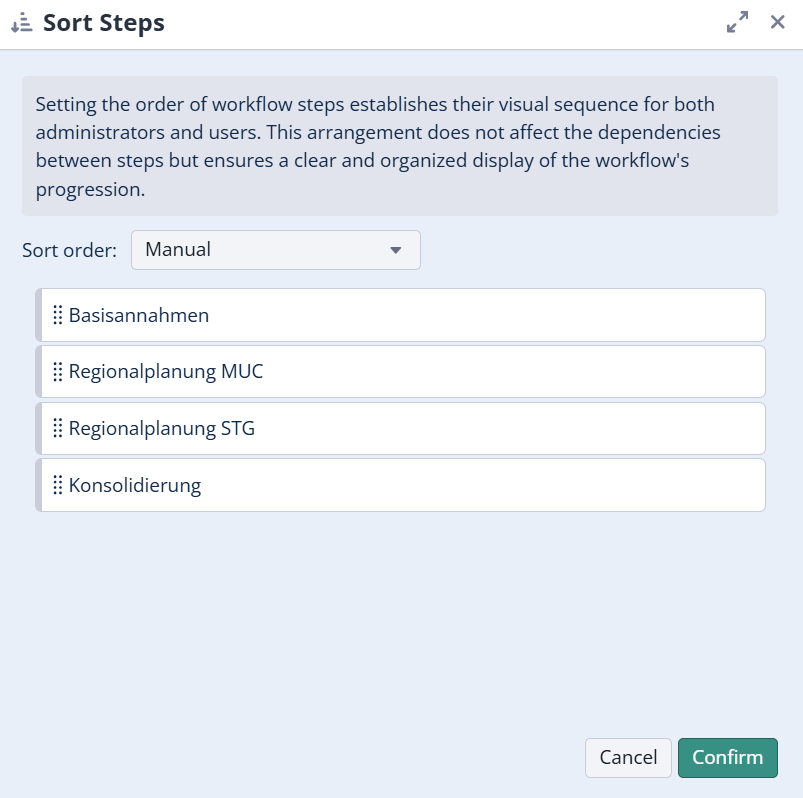Expand the dialog with the diagonal arrows icon
This screenshot has width=803, height=798.
pos(737,23)
